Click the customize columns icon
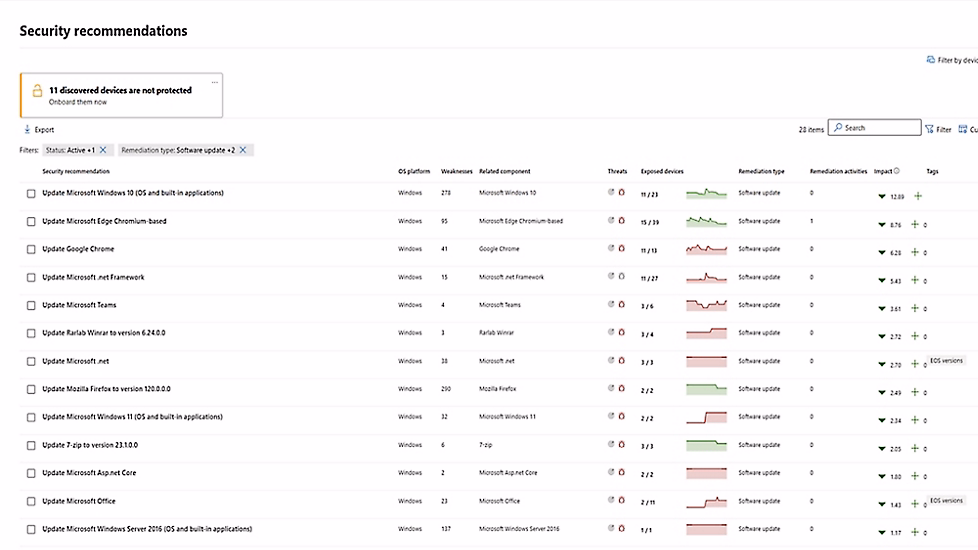The width and height of the screenshot is (978, 550). pos(963,129)
